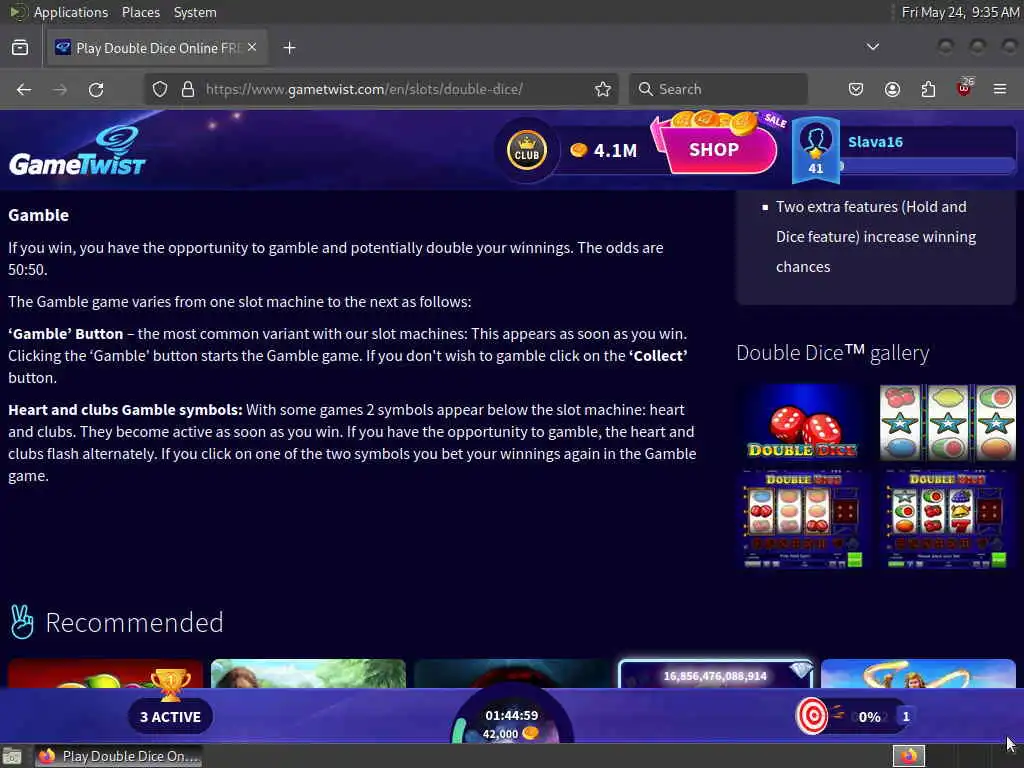The height and width of the screenshot is (768, 1024).
Task: Click the 0% mission progress indicator
Action: [x=869, y=717]
